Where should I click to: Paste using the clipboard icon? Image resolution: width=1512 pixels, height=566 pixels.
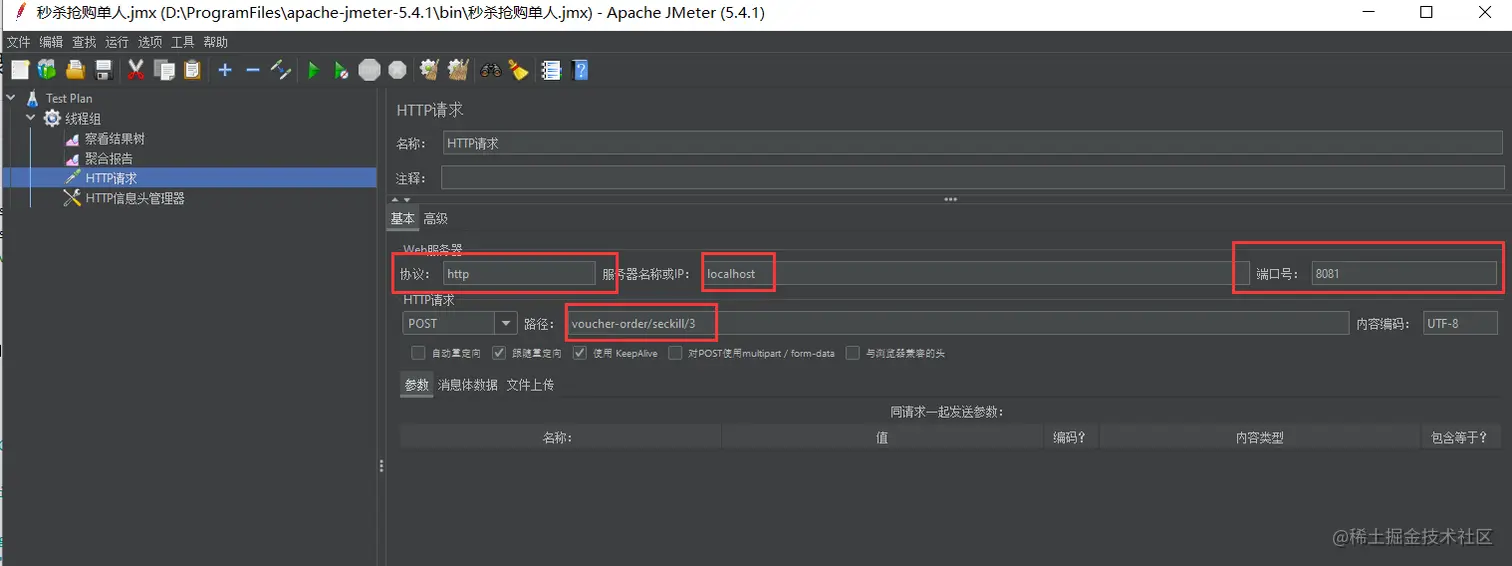pos(192,70)
